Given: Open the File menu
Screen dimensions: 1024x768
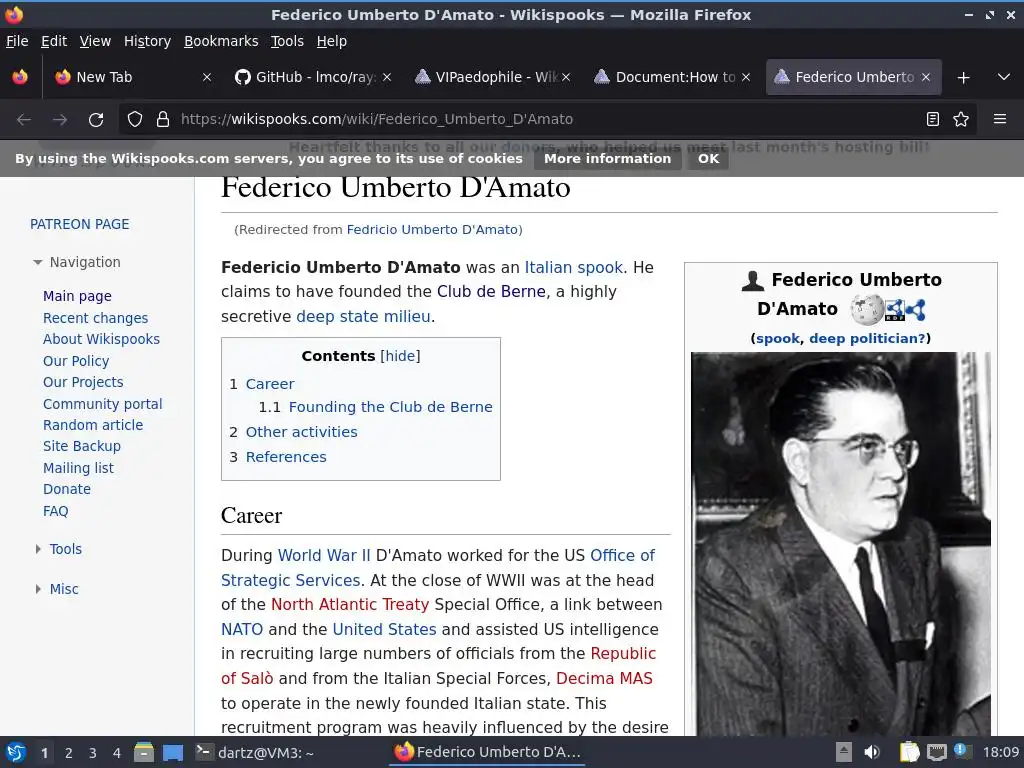Looking at the screenshot, I should 17,41.
